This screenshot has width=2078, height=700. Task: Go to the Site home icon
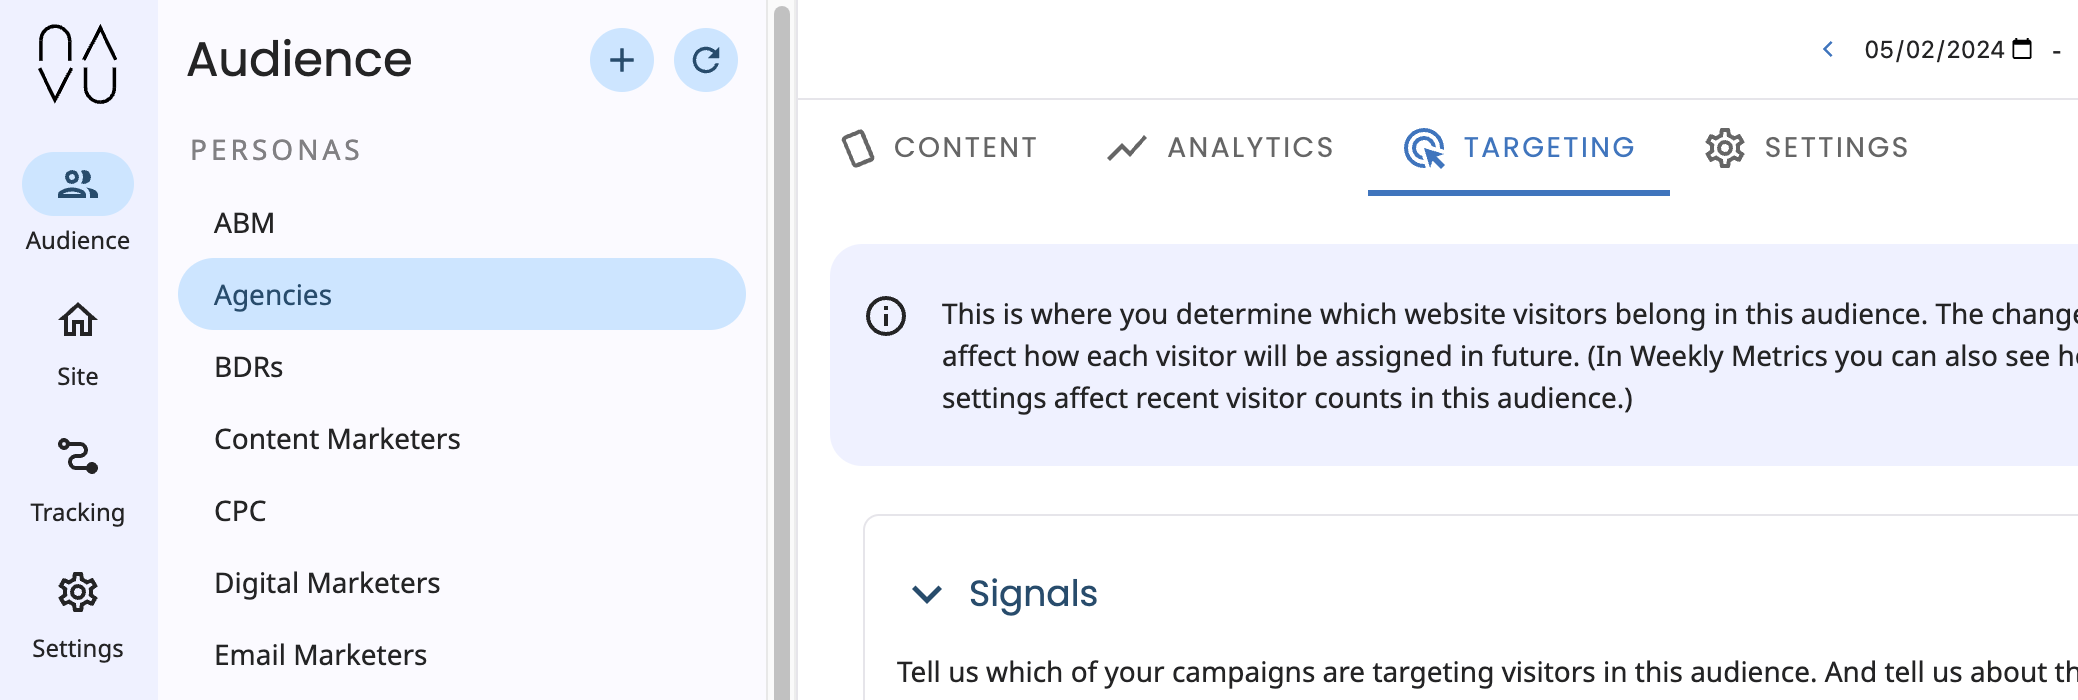(78, 321)
